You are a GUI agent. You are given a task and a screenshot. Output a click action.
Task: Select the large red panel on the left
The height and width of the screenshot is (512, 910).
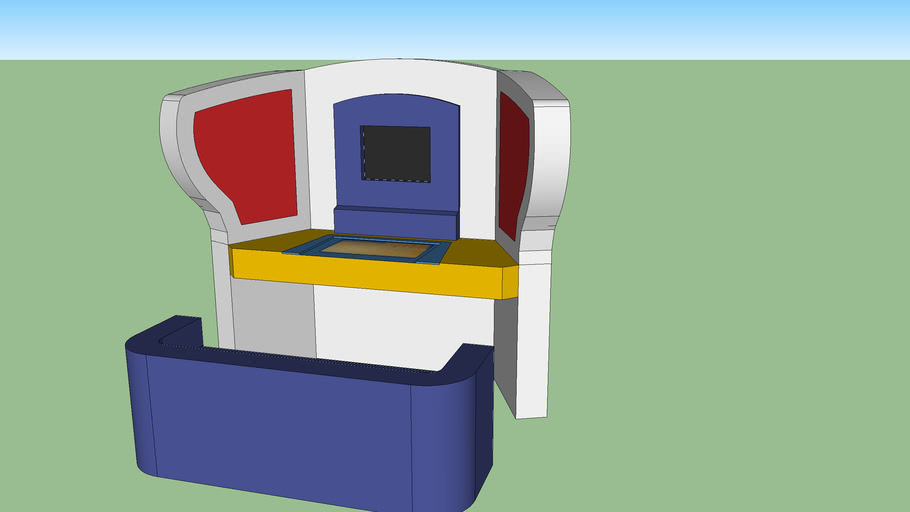click(x=247, y=153)
